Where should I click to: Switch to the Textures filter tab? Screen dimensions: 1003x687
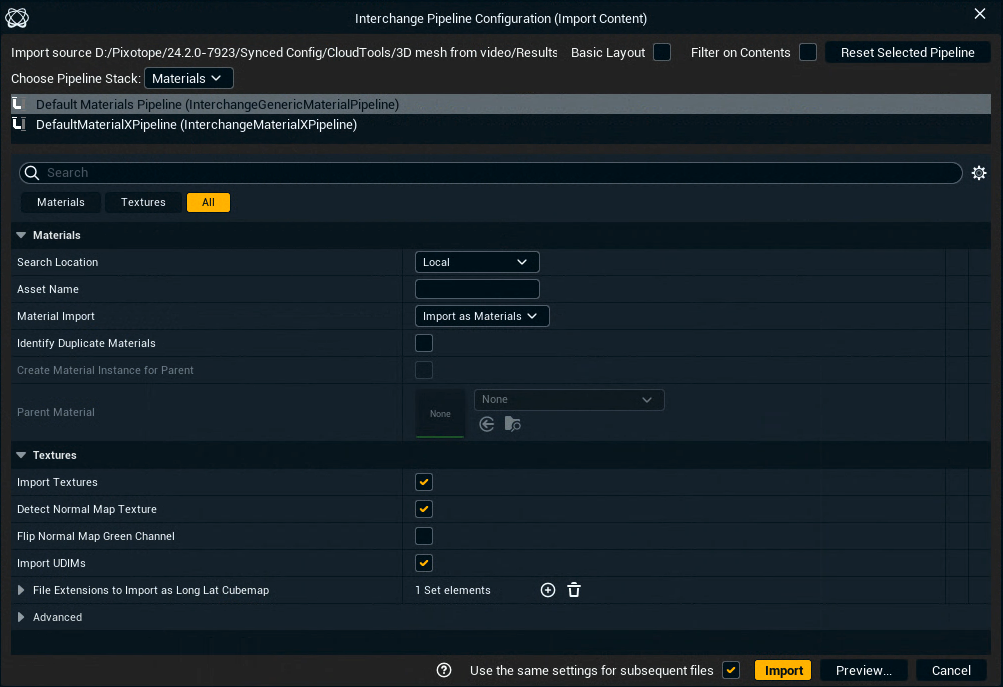(x=143, y=202)
